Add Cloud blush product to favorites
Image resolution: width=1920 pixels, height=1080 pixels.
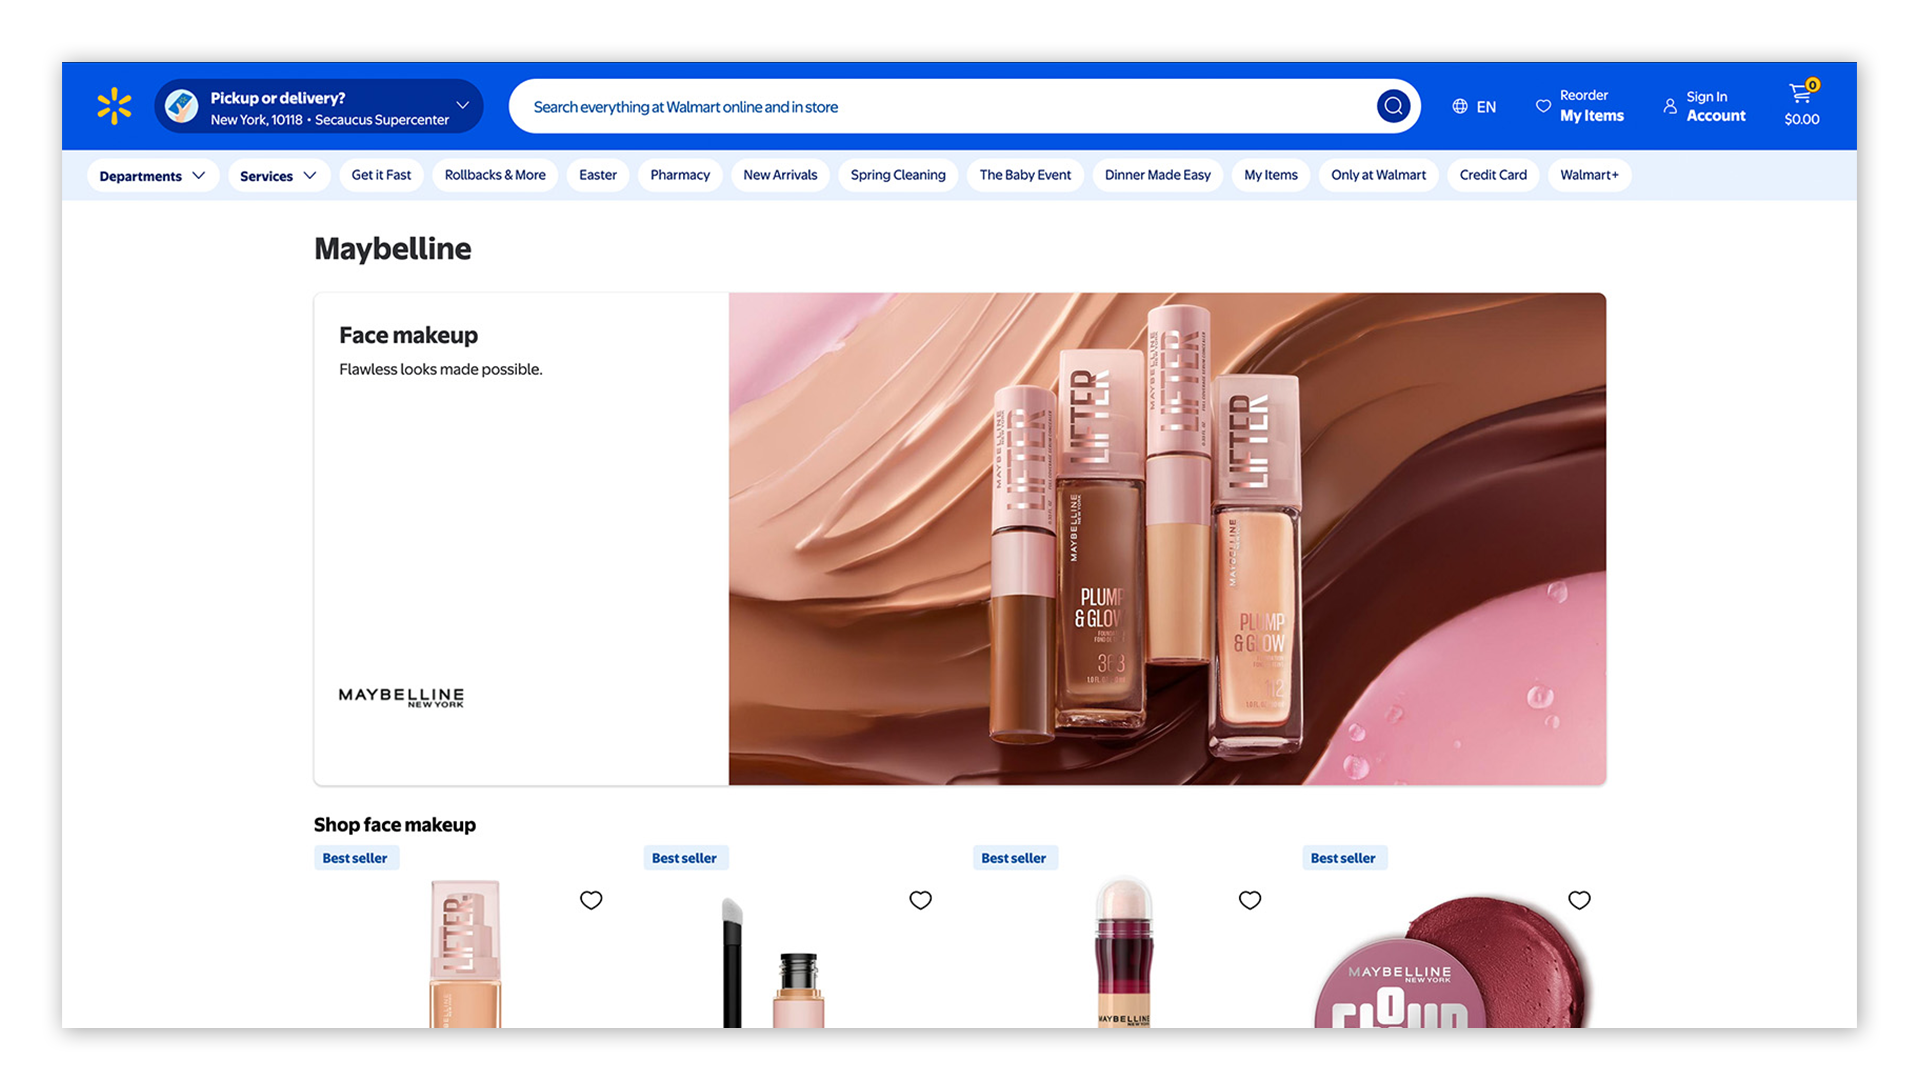click(x=1579, y=900)
